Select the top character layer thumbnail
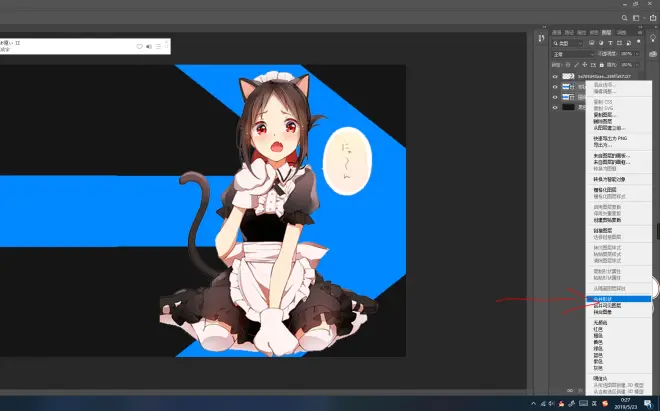Viewport: 660px width, 411px height. (568, 76)
